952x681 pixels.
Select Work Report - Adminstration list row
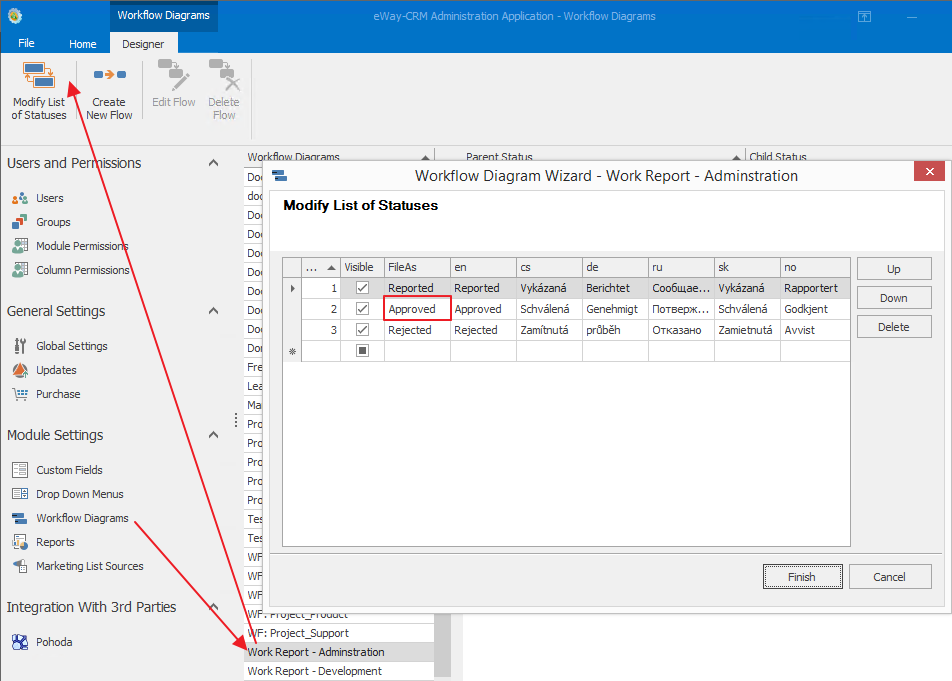click(x=339, y=652)
